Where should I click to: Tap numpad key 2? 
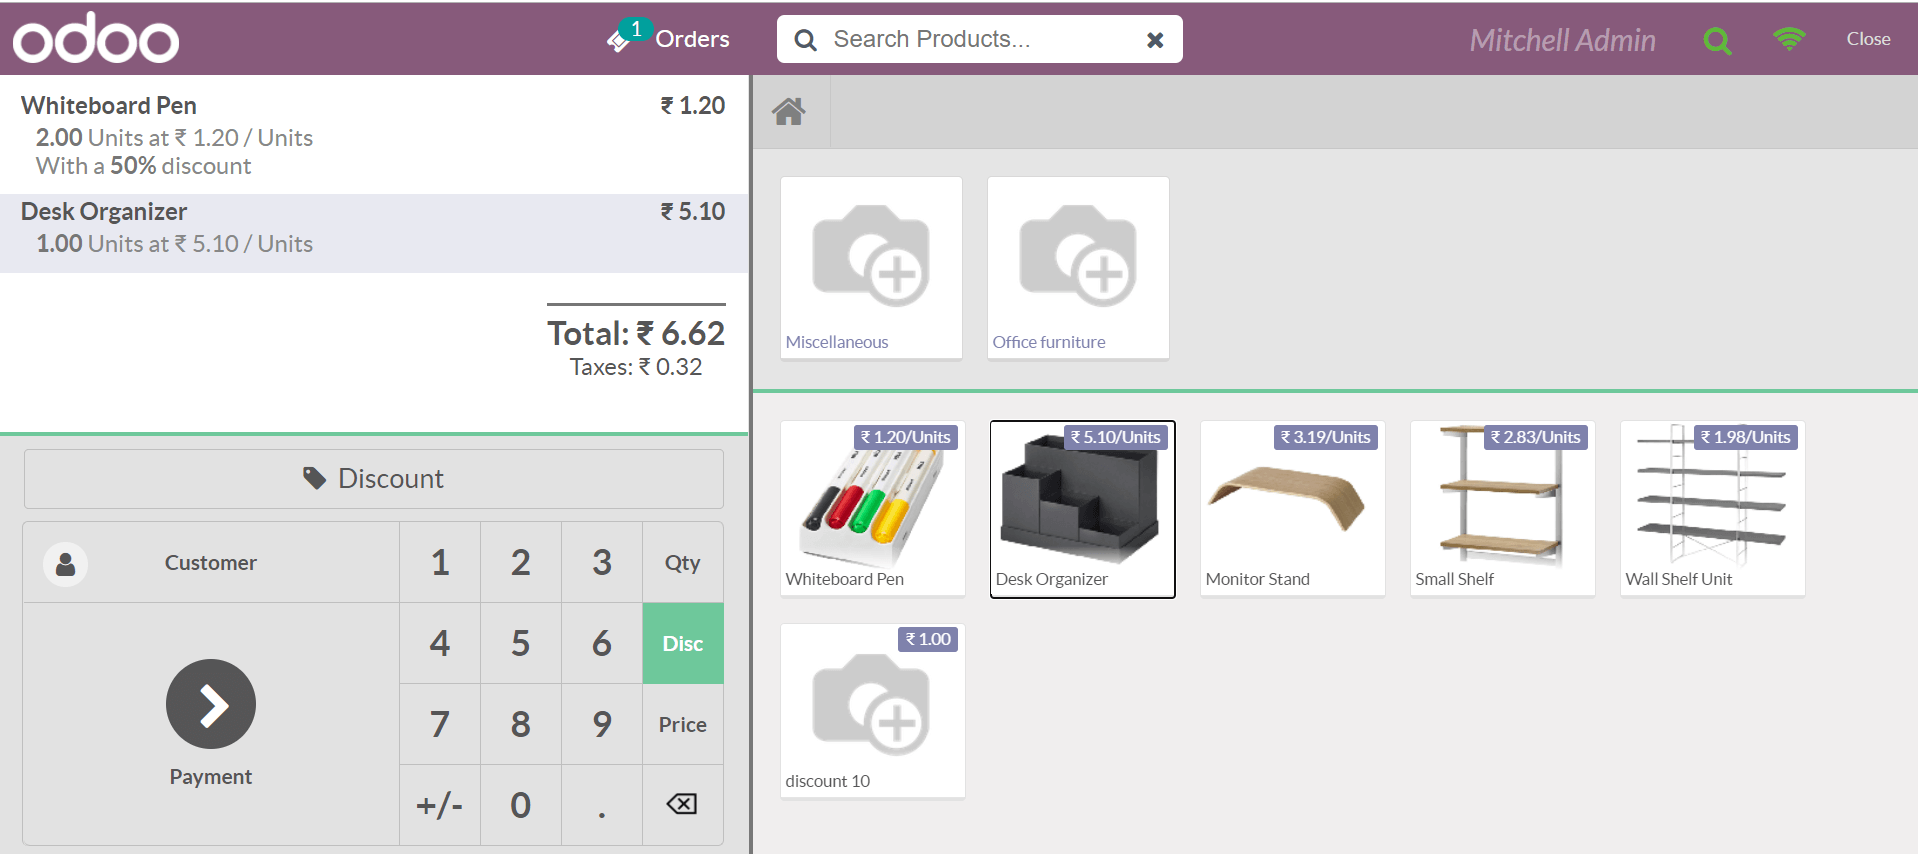pyautogui.click(x=521, y=563)
